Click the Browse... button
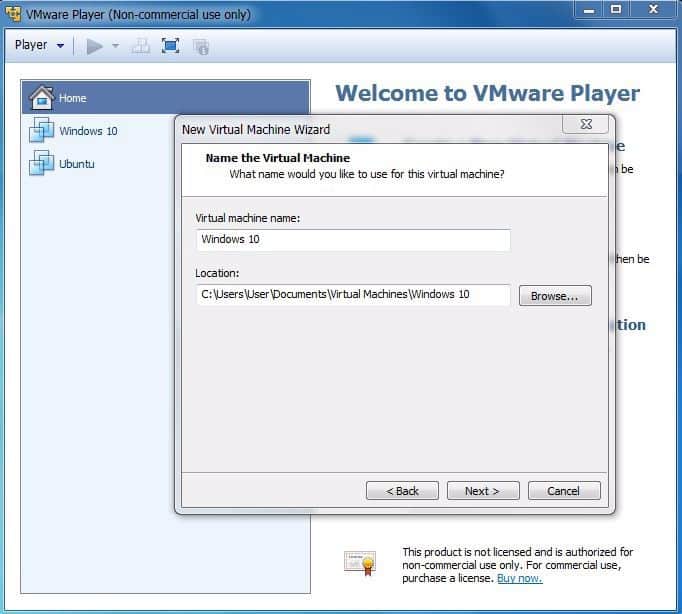The image size is (682, 614). tap(555, 296)
